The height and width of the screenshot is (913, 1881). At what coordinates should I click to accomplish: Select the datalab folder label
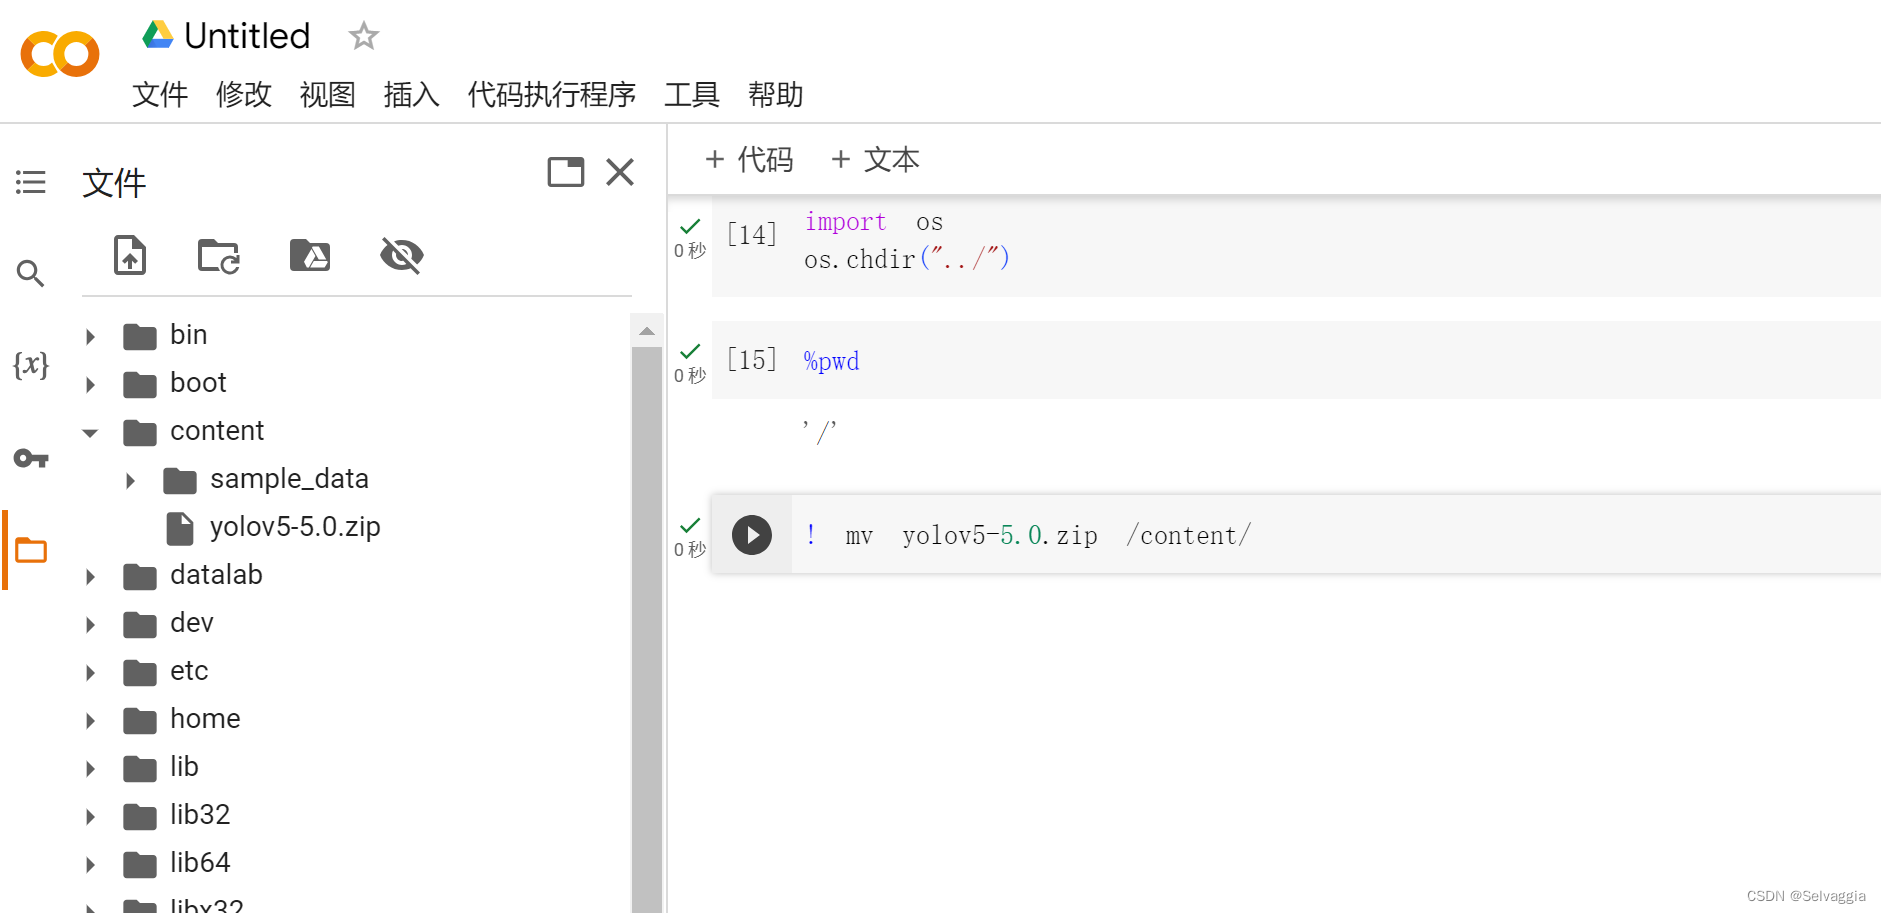pos(216,575)
